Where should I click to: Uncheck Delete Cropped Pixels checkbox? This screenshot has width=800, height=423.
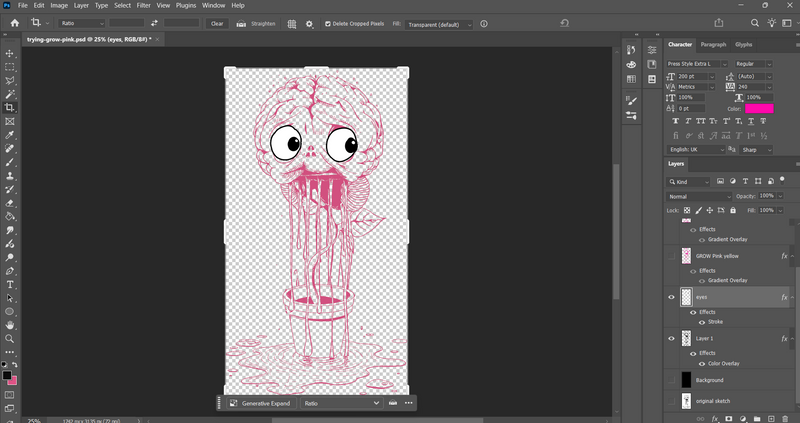pos(328,24)
